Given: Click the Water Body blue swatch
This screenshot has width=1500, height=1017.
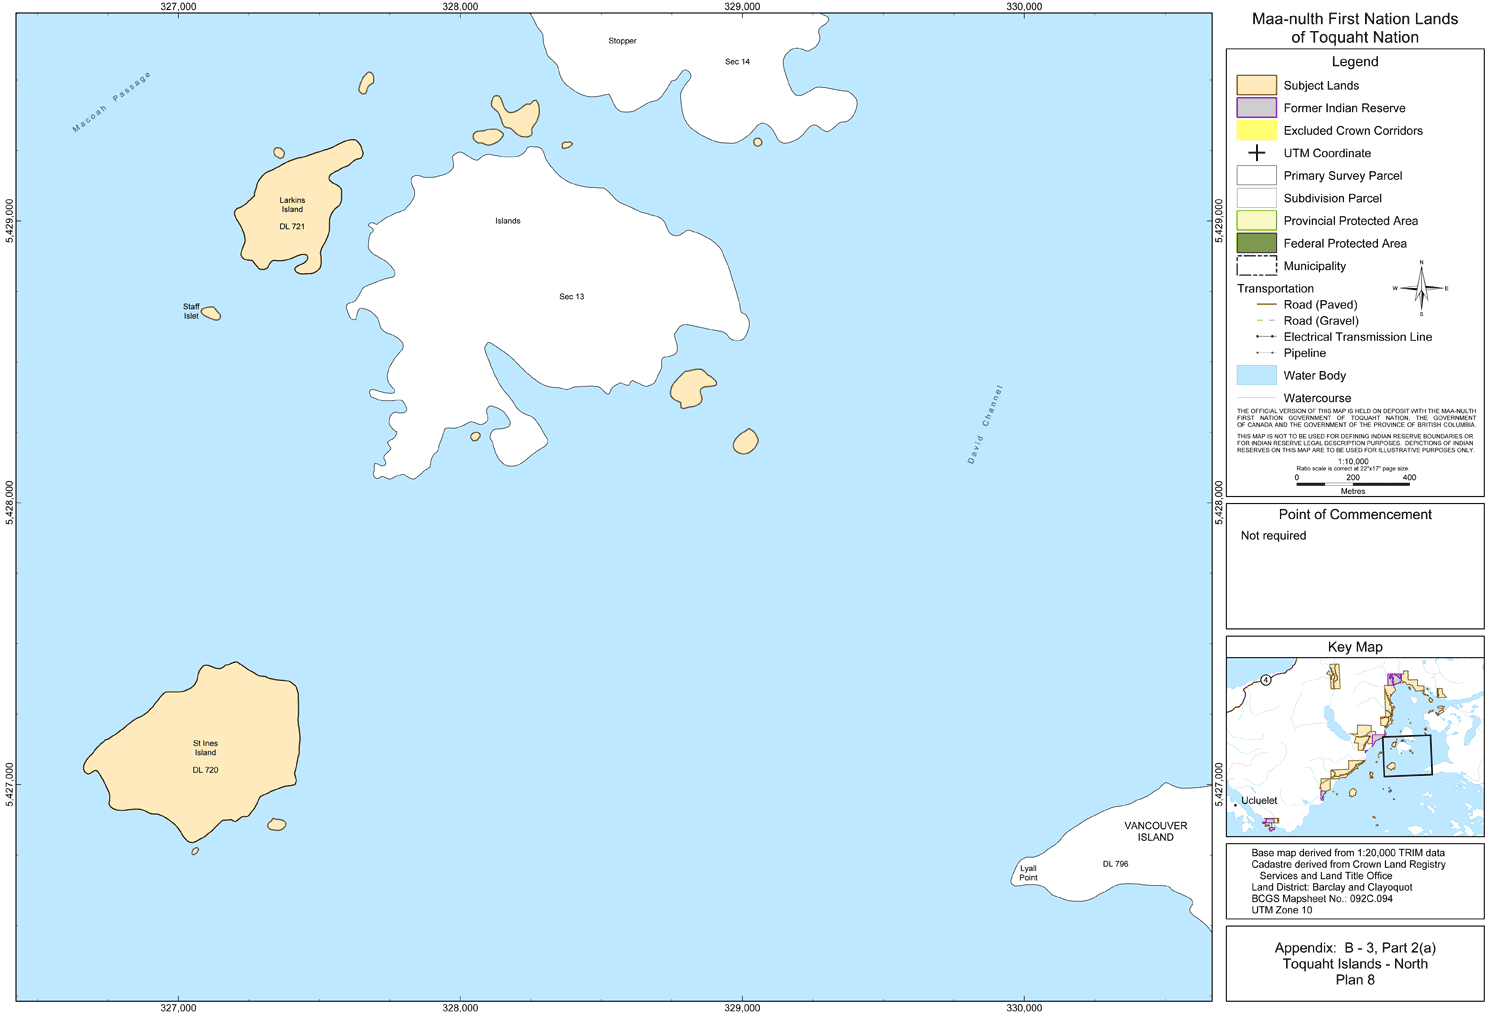Looking at the screenshot, I should (x=1257, y=375).
